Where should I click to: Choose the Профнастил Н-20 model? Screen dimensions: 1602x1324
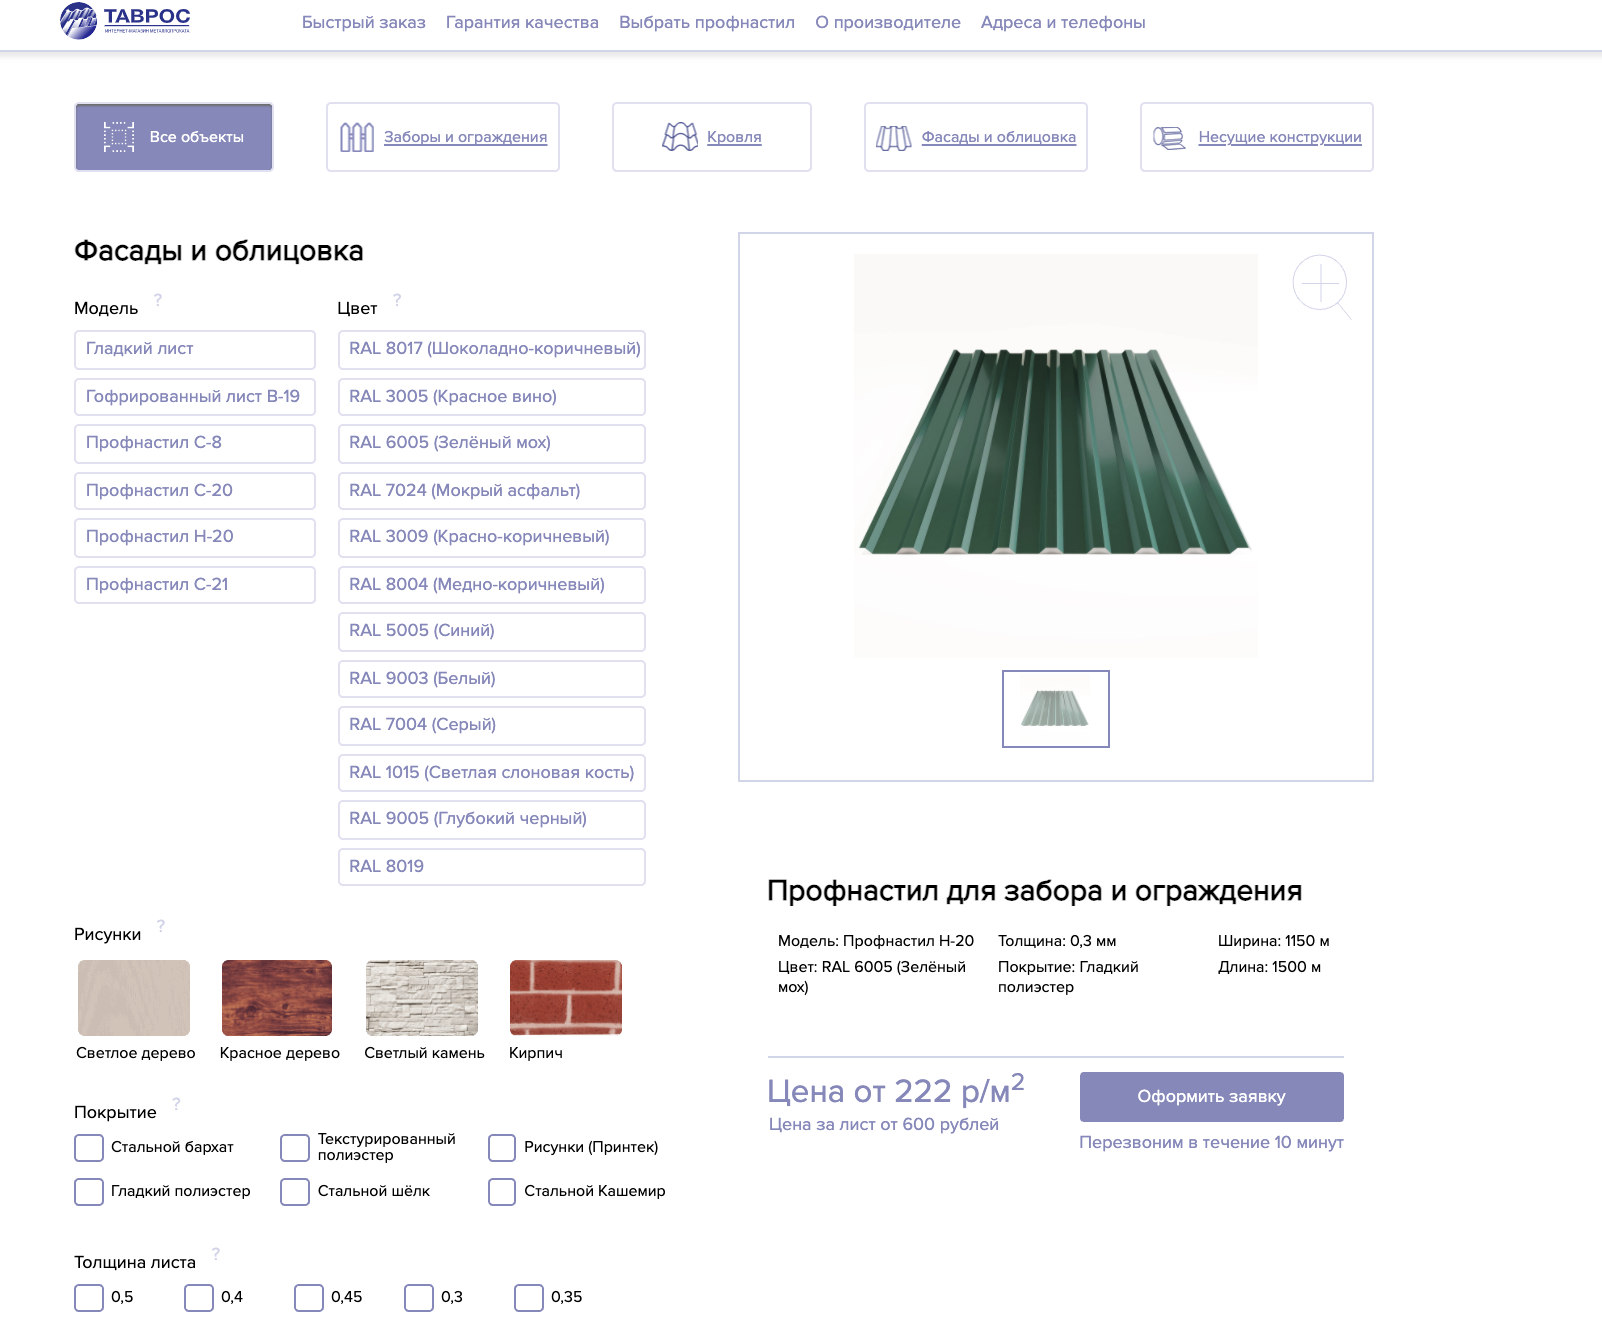point(195,537)
